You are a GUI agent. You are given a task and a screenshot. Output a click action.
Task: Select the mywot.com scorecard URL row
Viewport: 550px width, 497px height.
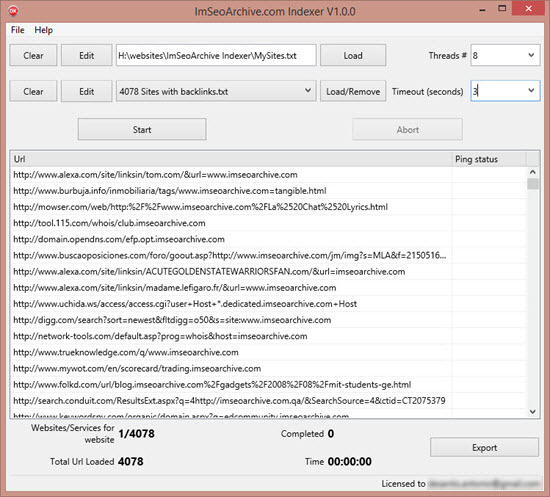tap(268, 368)
